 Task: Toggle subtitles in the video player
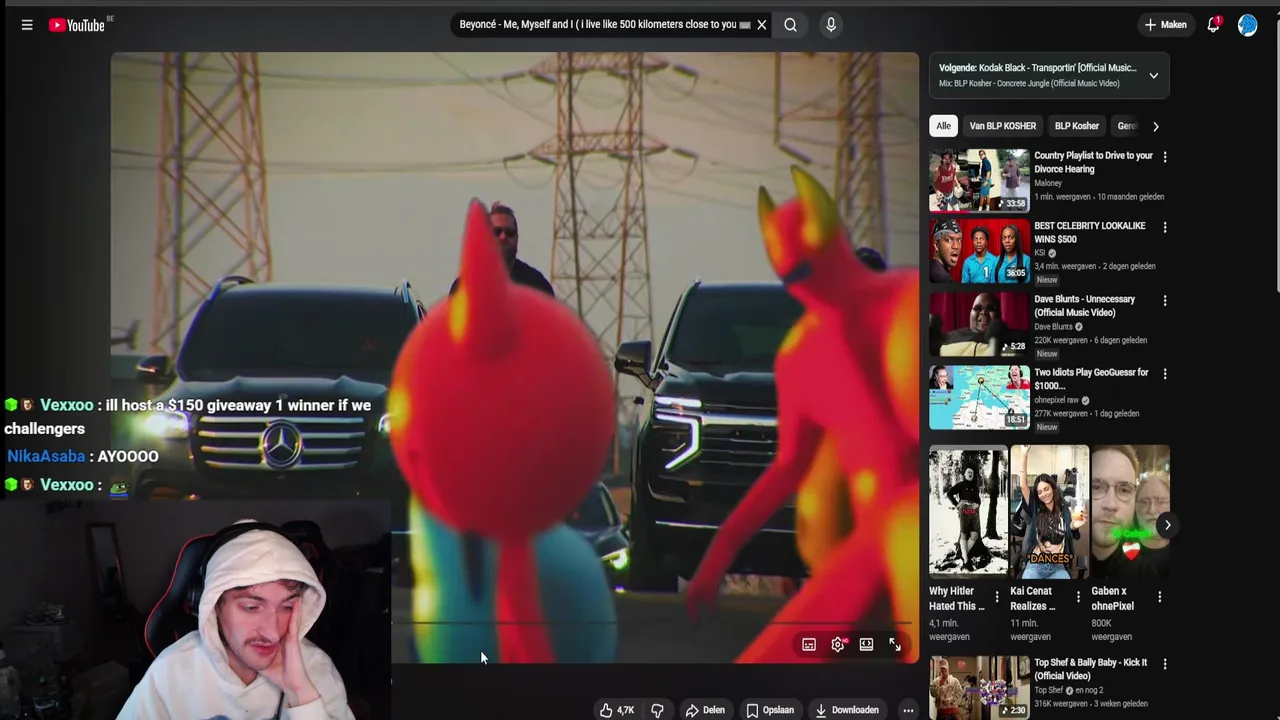[809, 645]
